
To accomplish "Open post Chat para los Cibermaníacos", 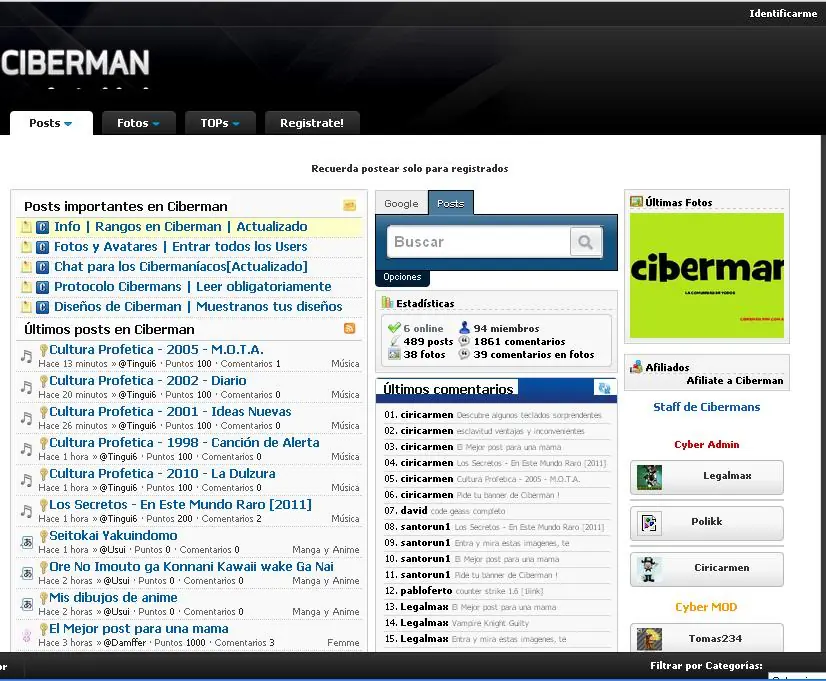I will point(181,267).
